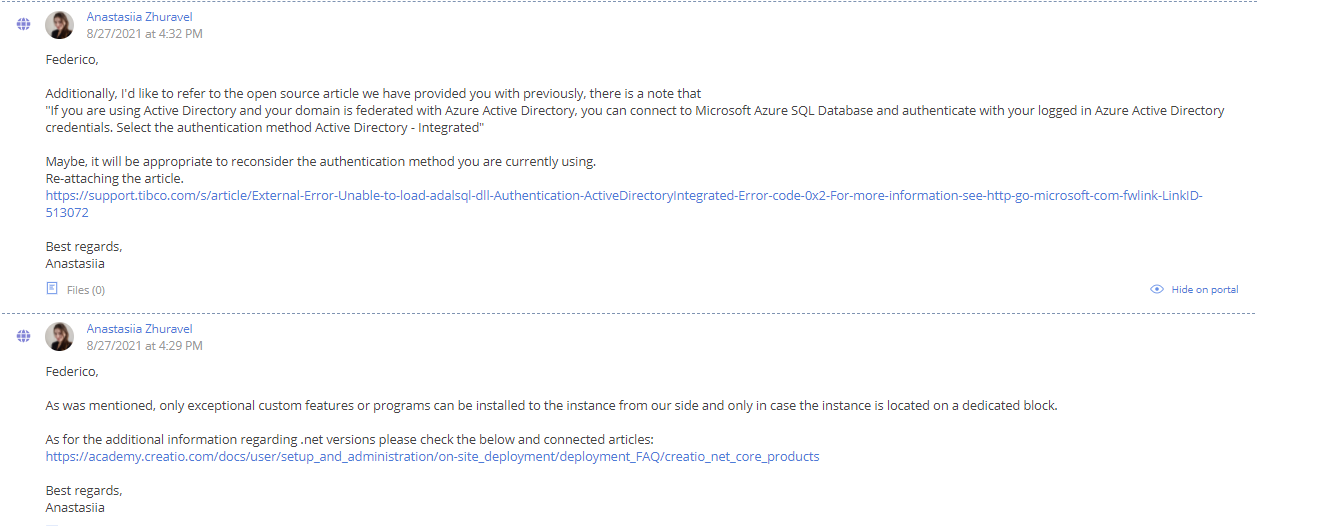Click the Files document icon under first message
The width and height of the screenshot is (1340, 526).
pyautogui.click(x=52, y=289)
